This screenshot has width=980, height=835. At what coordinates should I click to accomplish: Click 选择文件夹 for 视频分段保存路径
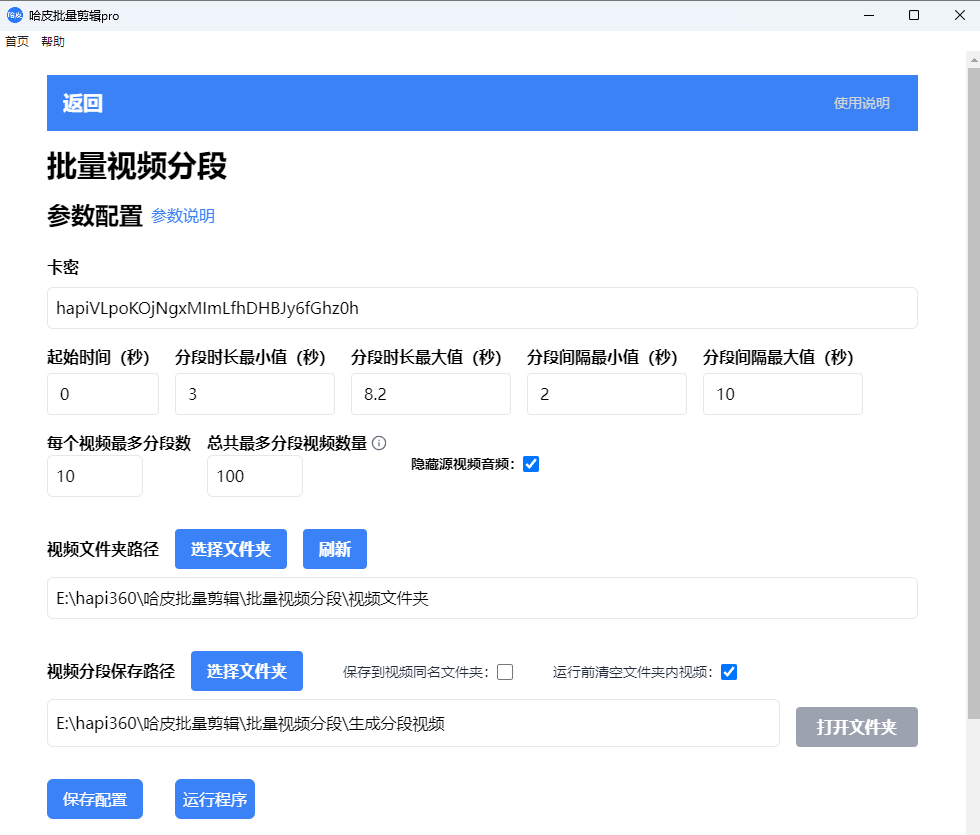(247, 671)
